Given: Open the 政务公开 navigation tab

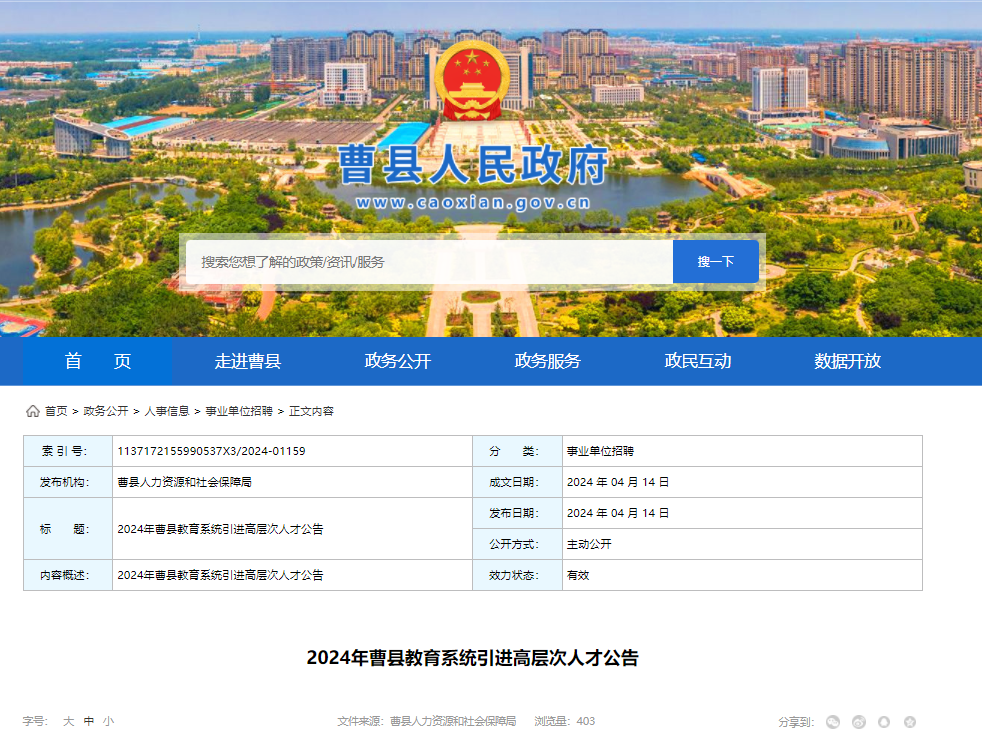Looking at the screenshot, I should (398, 361).
